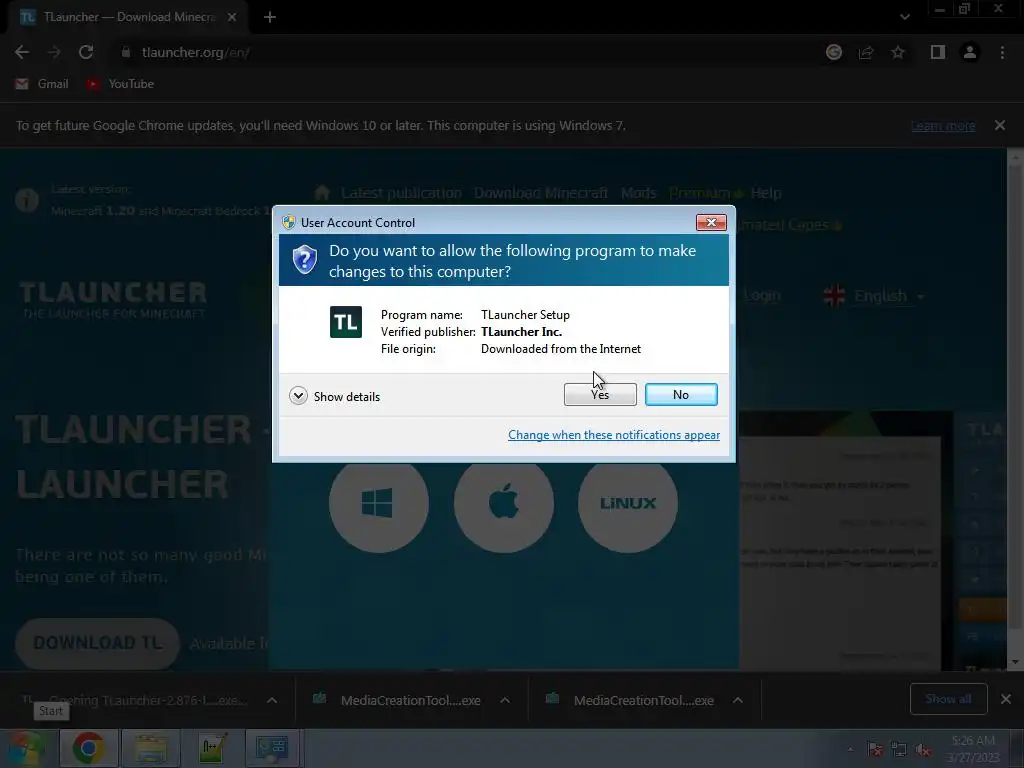Viewport: 1024px width, 768px height.
Task: Open Download Minecraft menu item
Action: (x=541, y=193)
